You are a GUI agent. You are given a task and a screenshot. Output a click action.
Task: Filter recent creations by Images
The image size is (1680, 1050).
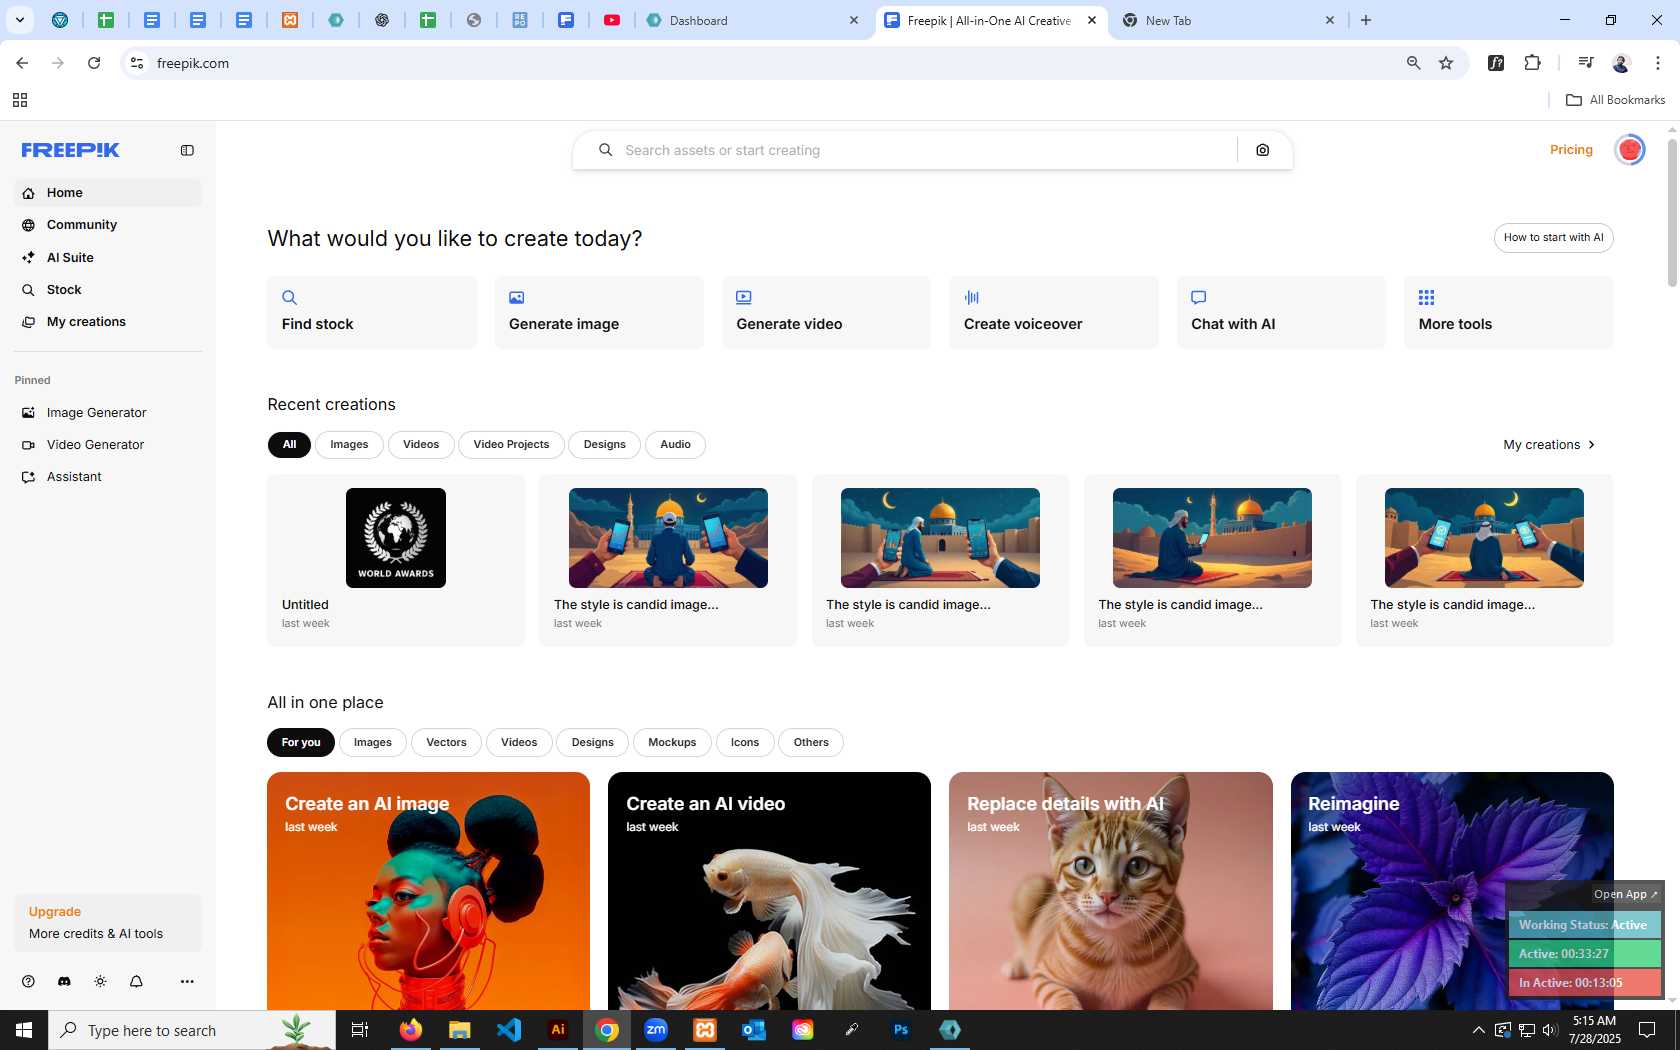349,444
